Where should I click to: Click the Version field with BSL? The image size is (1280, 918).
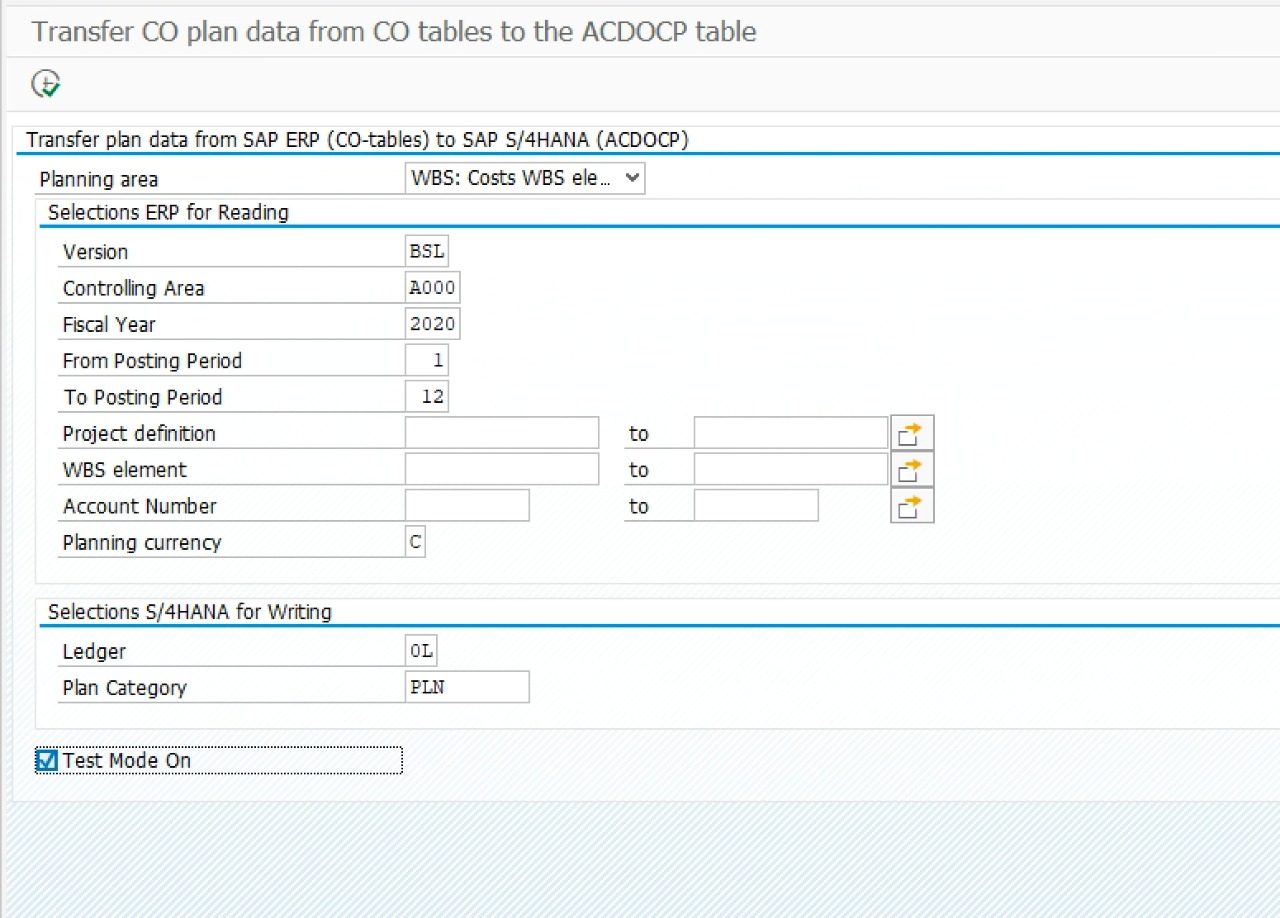pos(427,251)
